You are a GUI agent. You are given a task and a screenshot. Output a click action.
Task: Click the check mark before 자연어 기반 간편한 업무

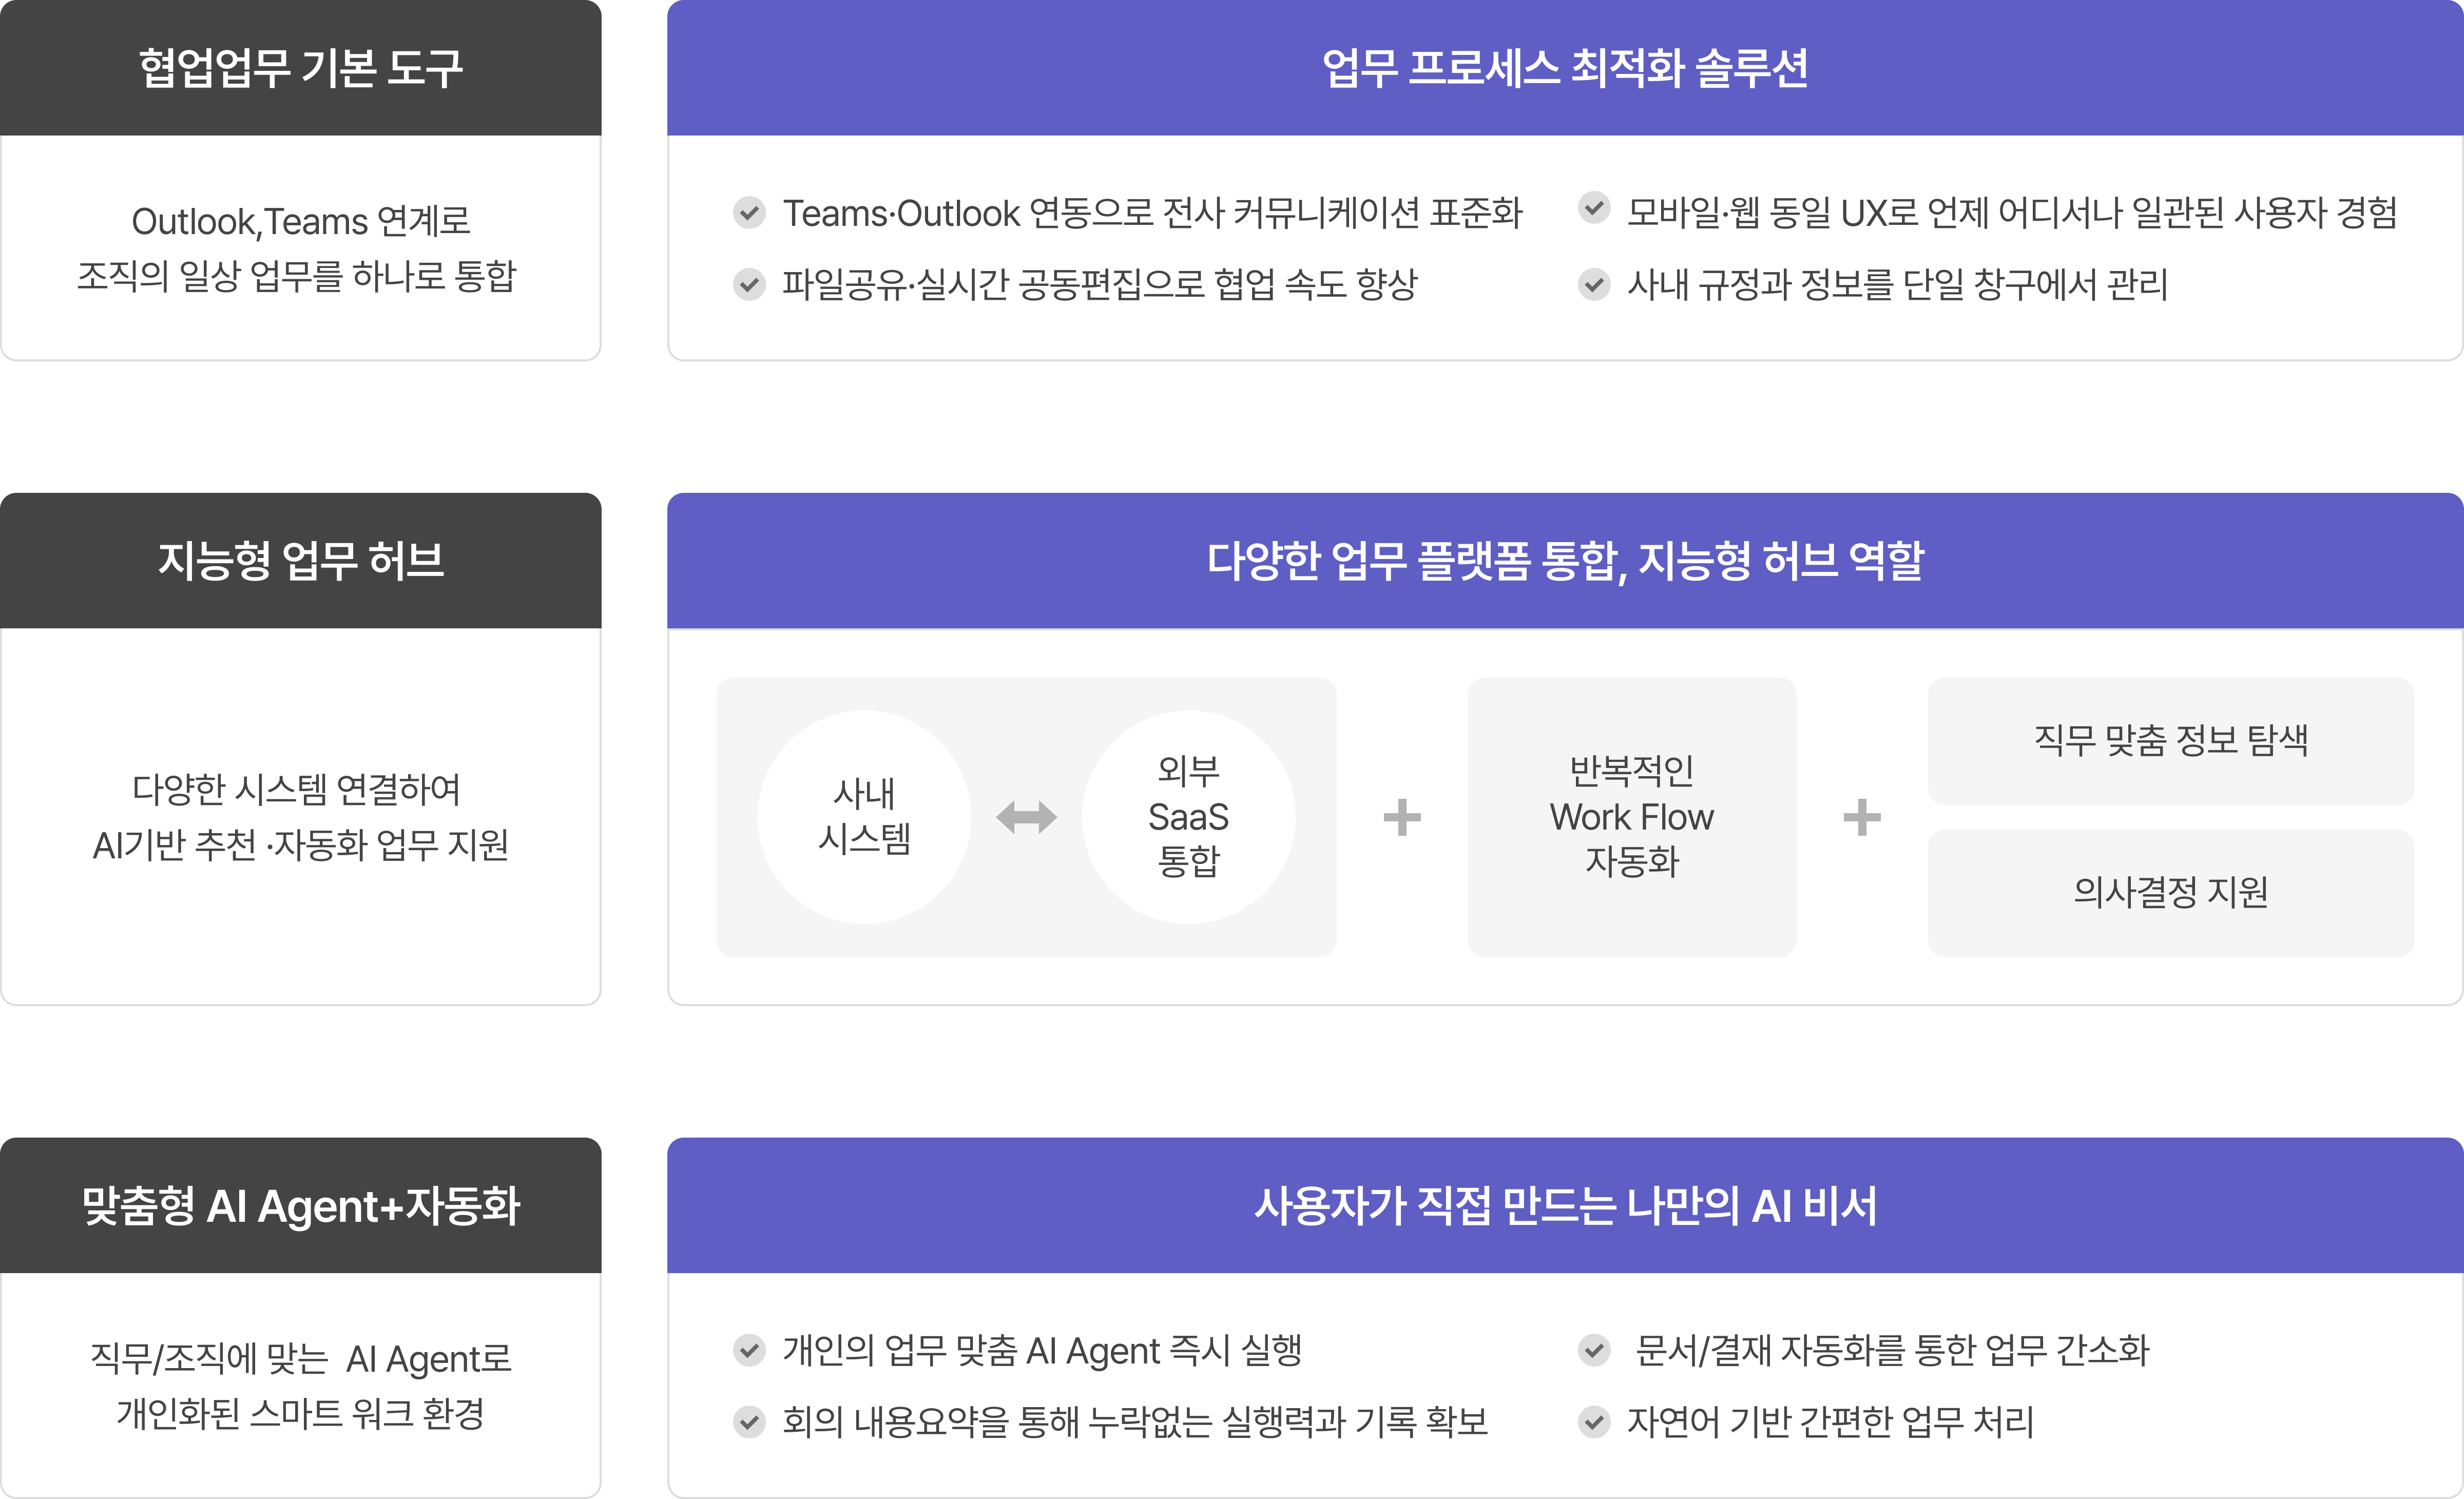coord(1594,1421)
